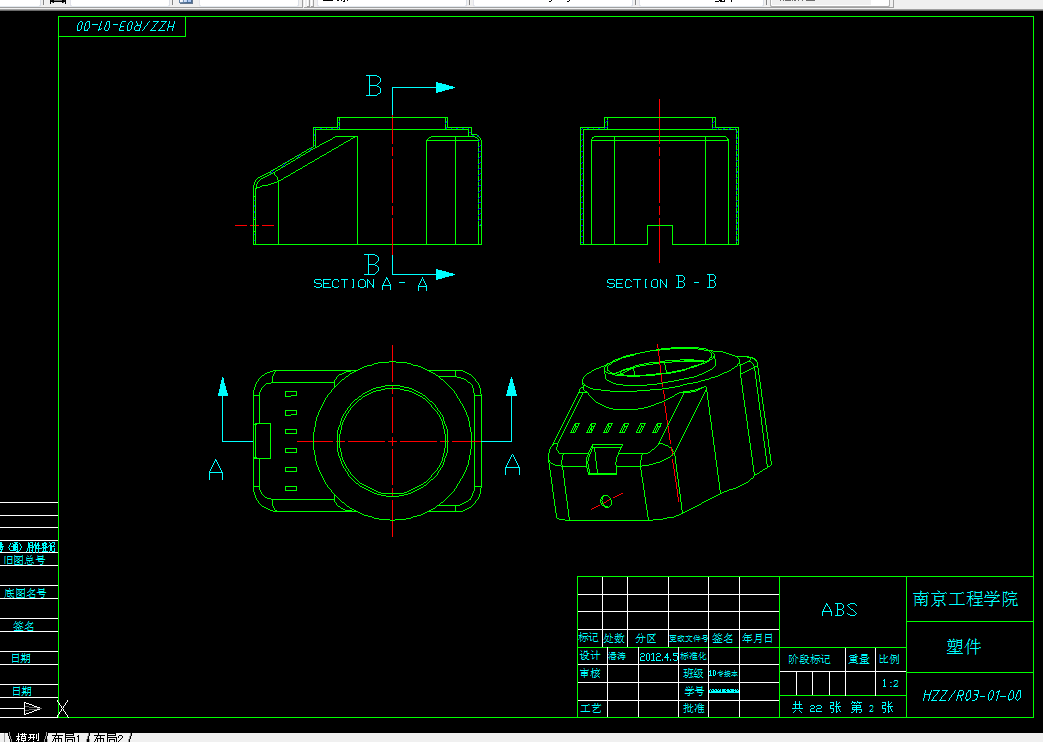1043x742 pixels.
Task: Select the 比例 header cell
Action: pos(889,659)
